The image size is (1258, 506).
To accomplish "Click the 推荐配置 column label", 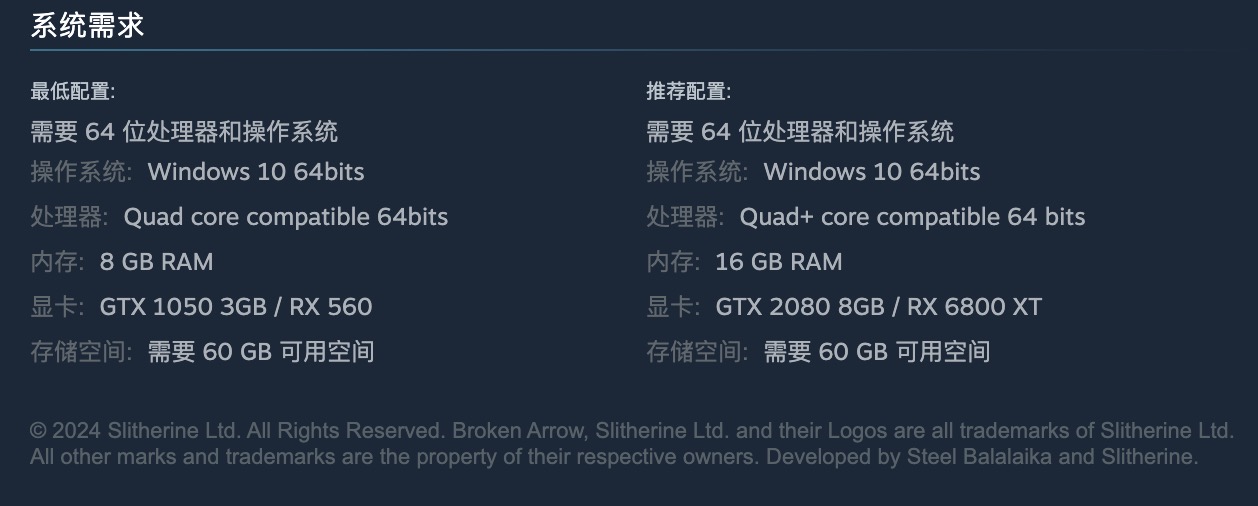I will click(x=688, y=92).
